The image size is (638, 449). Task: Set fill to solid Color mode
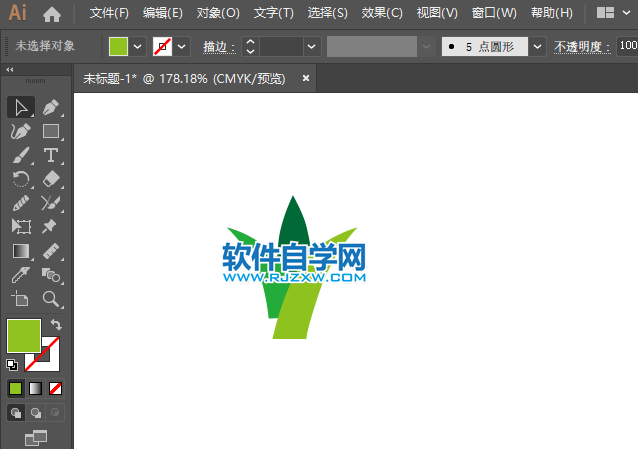15,388
